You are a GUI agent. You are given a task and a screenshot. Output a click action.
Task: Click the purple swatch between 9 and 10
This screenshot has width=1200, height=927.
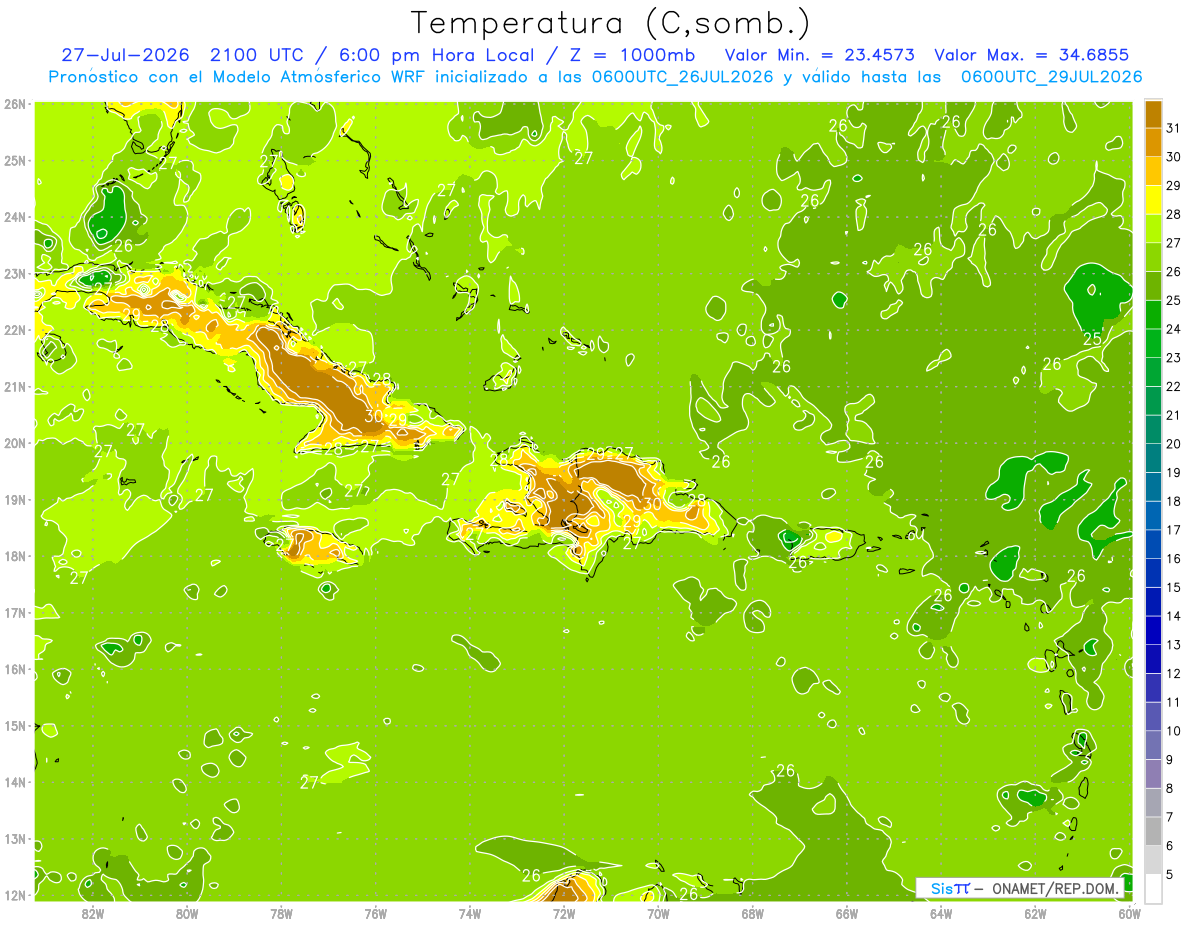pos(1153,745)
